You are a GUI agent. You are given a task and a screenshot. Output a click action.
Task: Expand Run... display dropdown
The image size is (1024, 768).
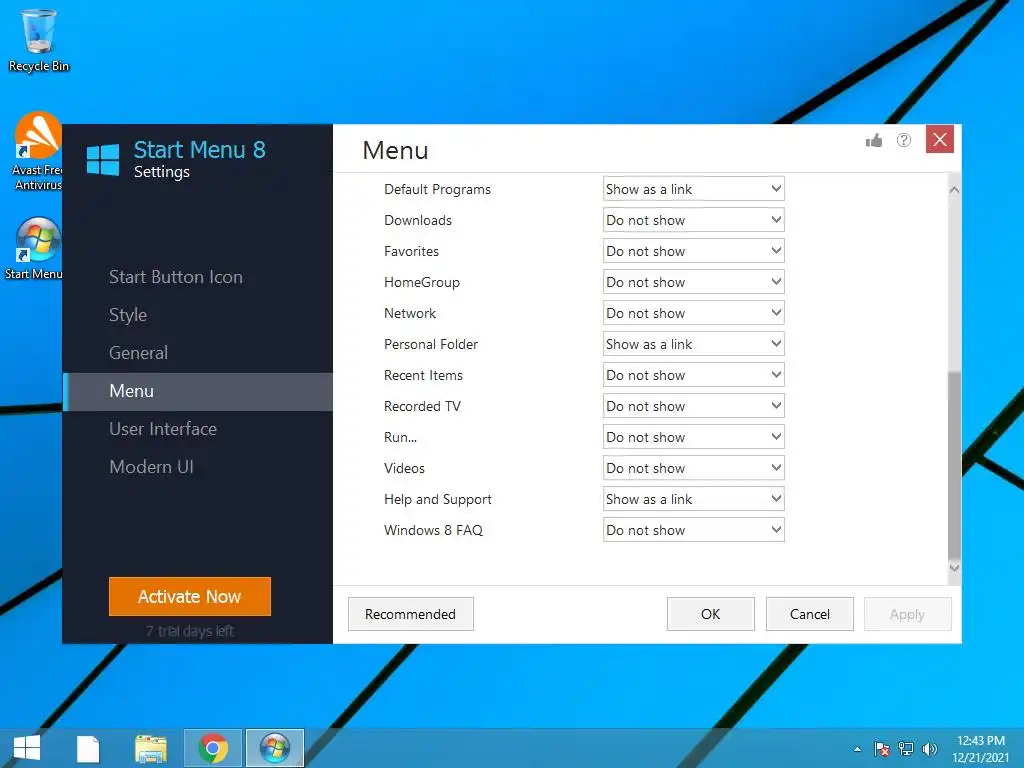pyautogui.click(x=694, y=438)
